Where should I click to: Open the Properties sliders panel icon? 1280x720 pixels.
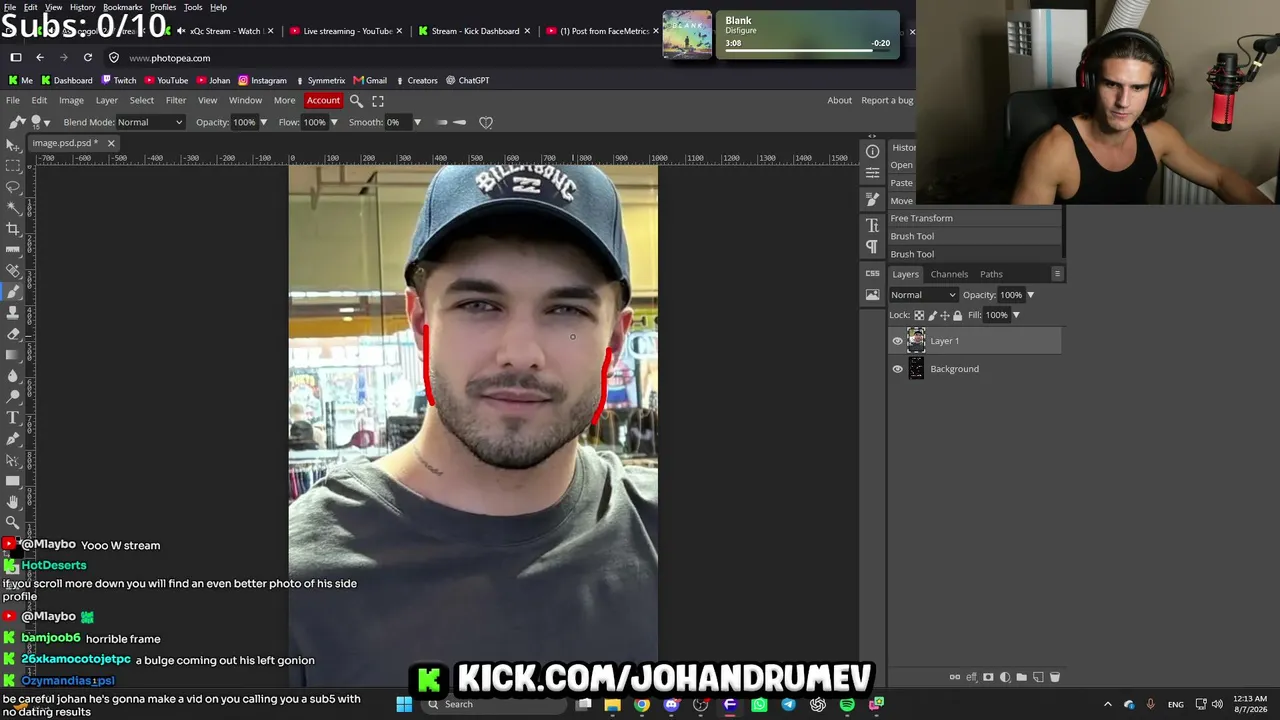coord(872,173)
